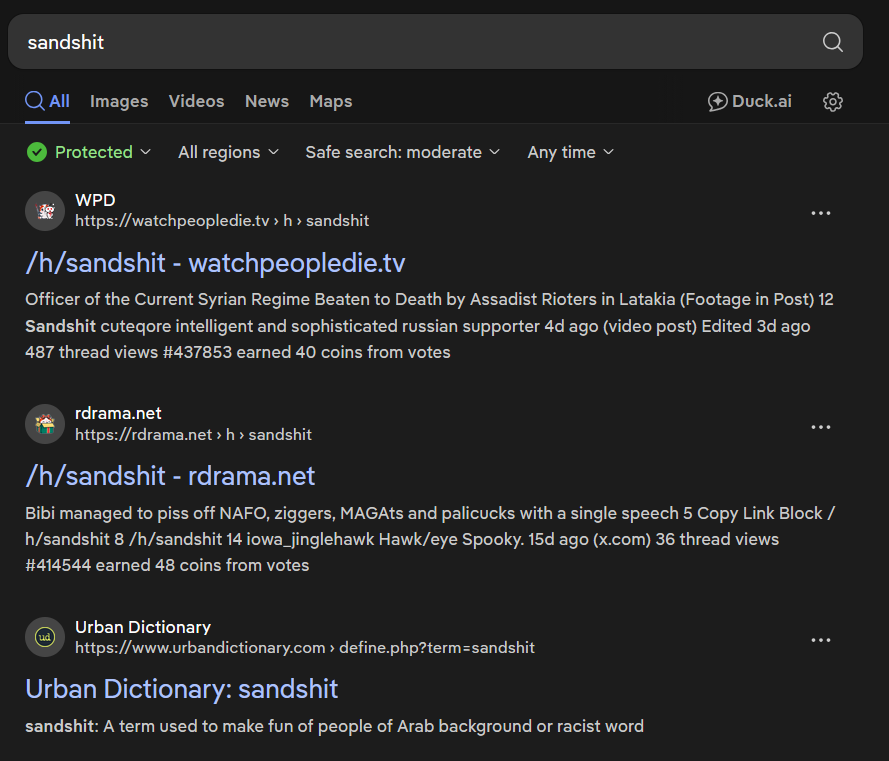Select the News tab
This screenshot has height=761, width=889.
tap(267, 101)
